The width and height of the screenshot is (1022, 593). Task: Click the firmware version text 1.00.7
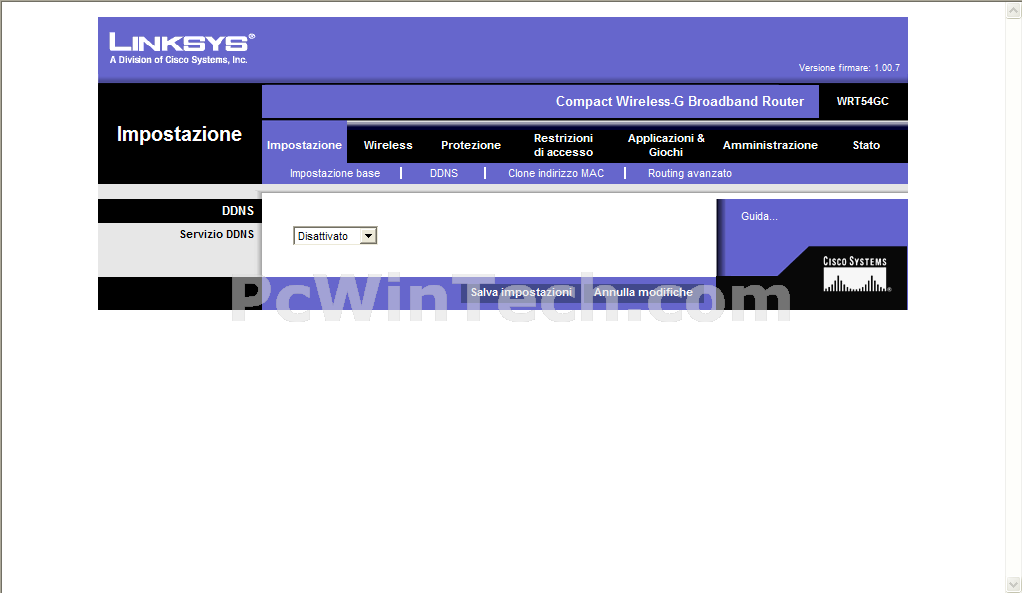click(x=849, y=68)
